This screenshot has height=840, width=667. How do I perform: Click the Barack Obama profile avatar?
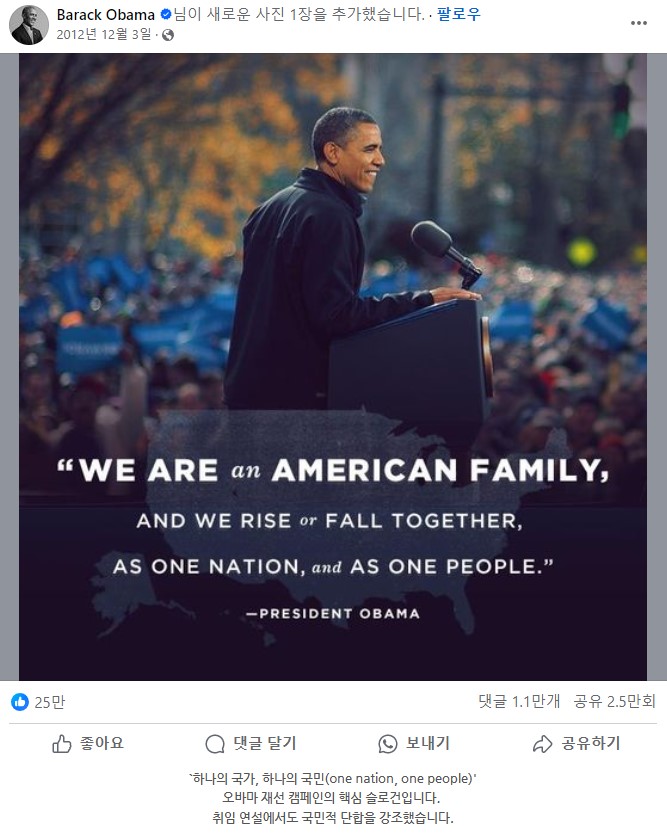tap(29, 25)
